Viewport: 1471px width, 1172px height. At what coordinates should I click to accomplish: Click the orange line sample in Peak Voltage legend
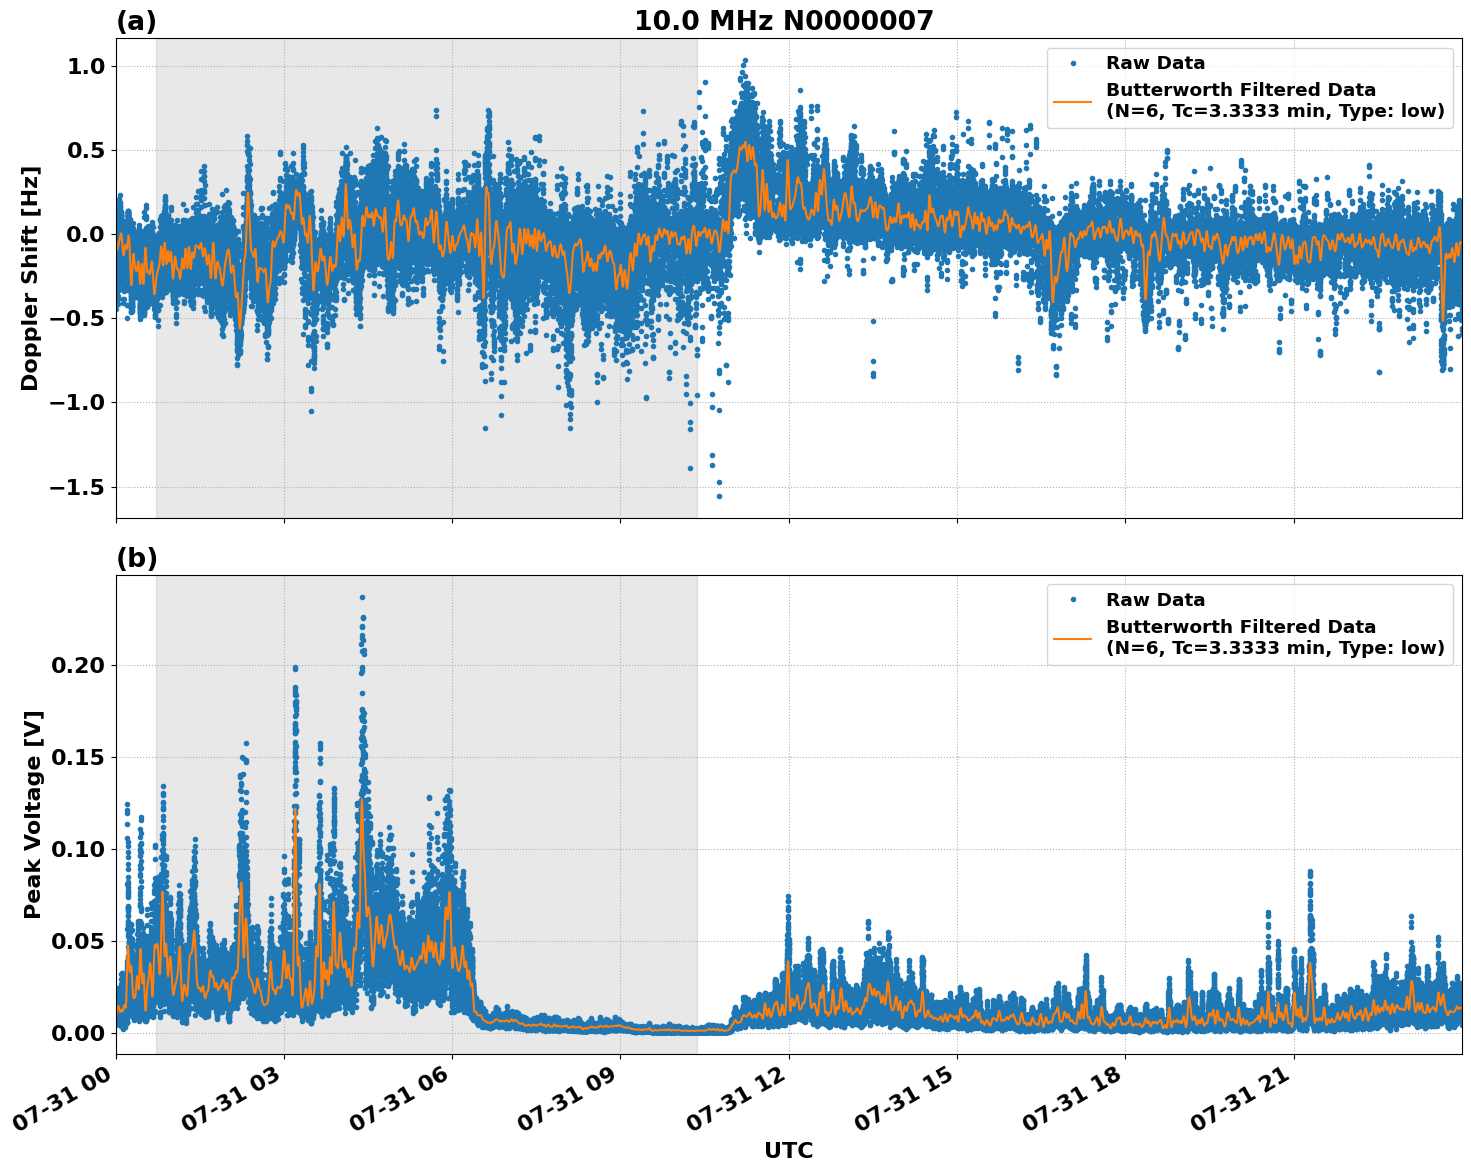[1073, 637]
